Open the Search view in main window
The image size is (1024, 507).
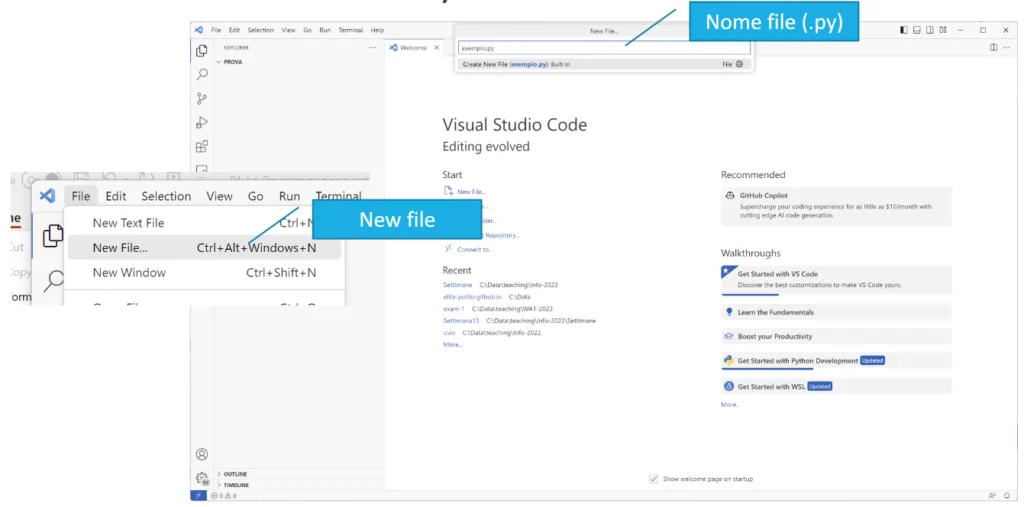(202, 74)
